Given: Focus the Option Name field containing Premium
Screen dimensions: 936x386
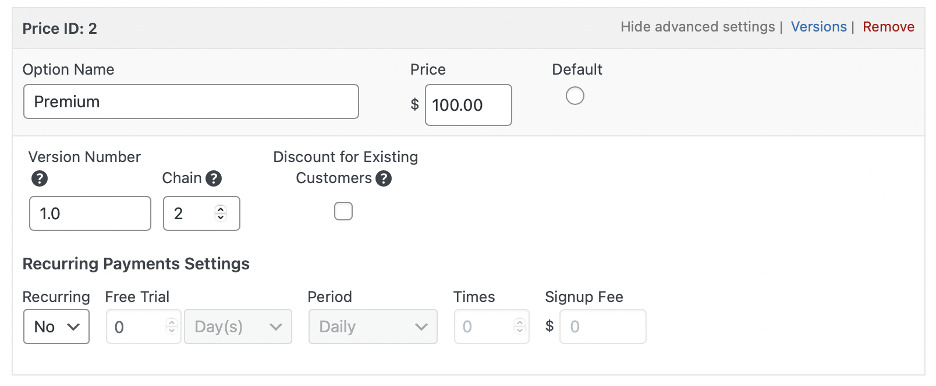Looking at the screenshot, I should pos(191,101).
